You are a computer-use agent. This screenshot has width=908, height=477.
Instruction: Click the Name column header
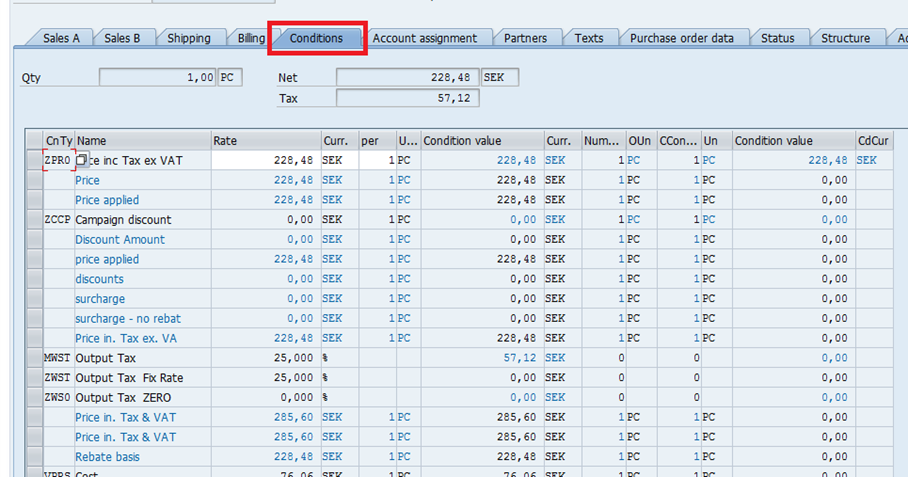coord(141,141)
